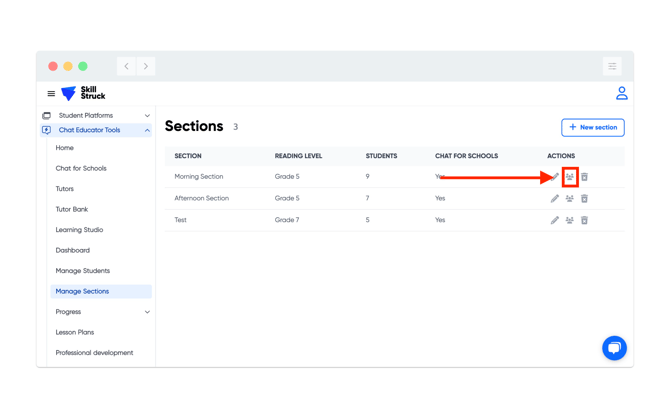Viewport: 670px width, 418px height.
Task: Expand the Student Platforms menu
Action: (147, 116)
